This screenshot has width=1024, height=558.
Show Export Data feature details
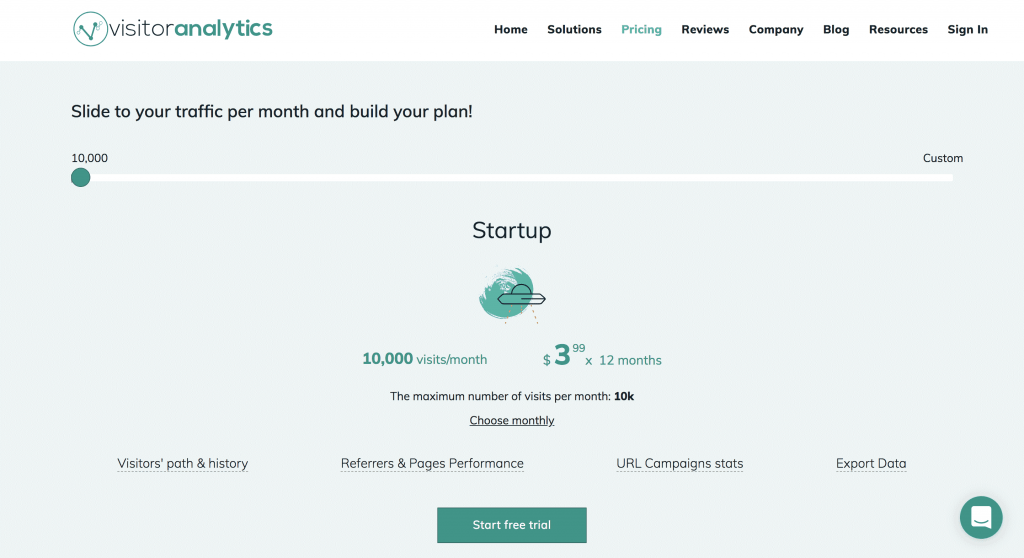871,464
